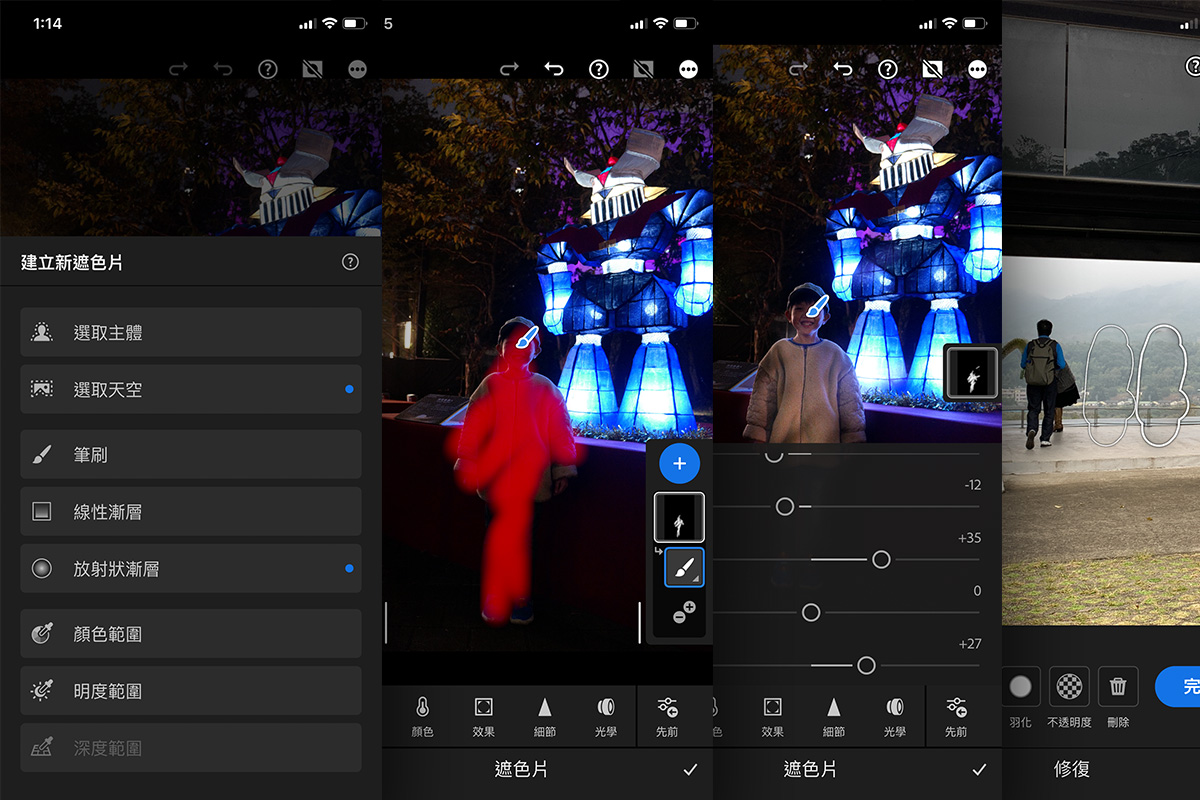Open 細節 tab in second phone screen
1200x800 pixels.
[x=545, y=715]
